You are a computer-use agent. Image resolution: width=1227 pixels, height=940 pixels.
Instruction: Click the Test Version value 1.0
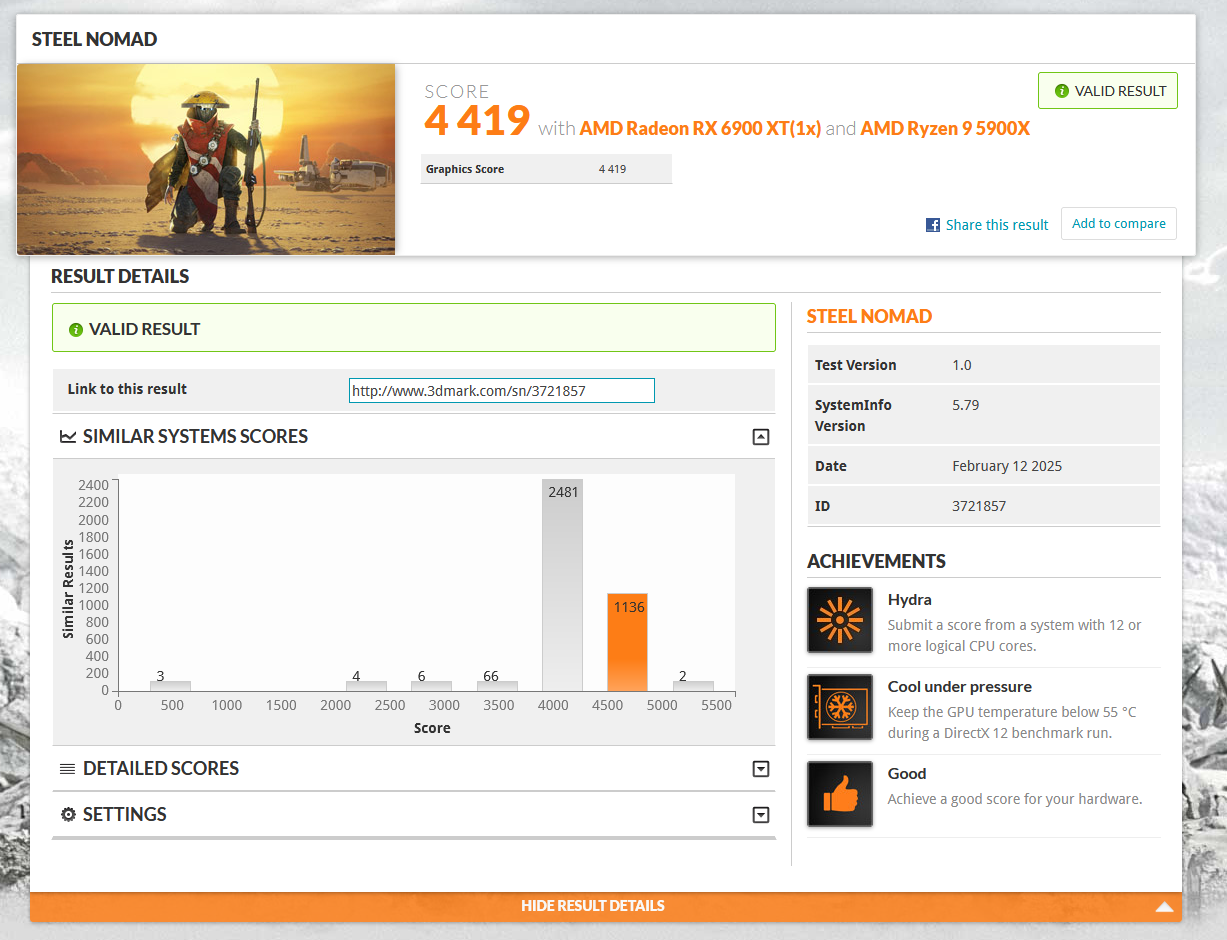click(x=962, y=365)
